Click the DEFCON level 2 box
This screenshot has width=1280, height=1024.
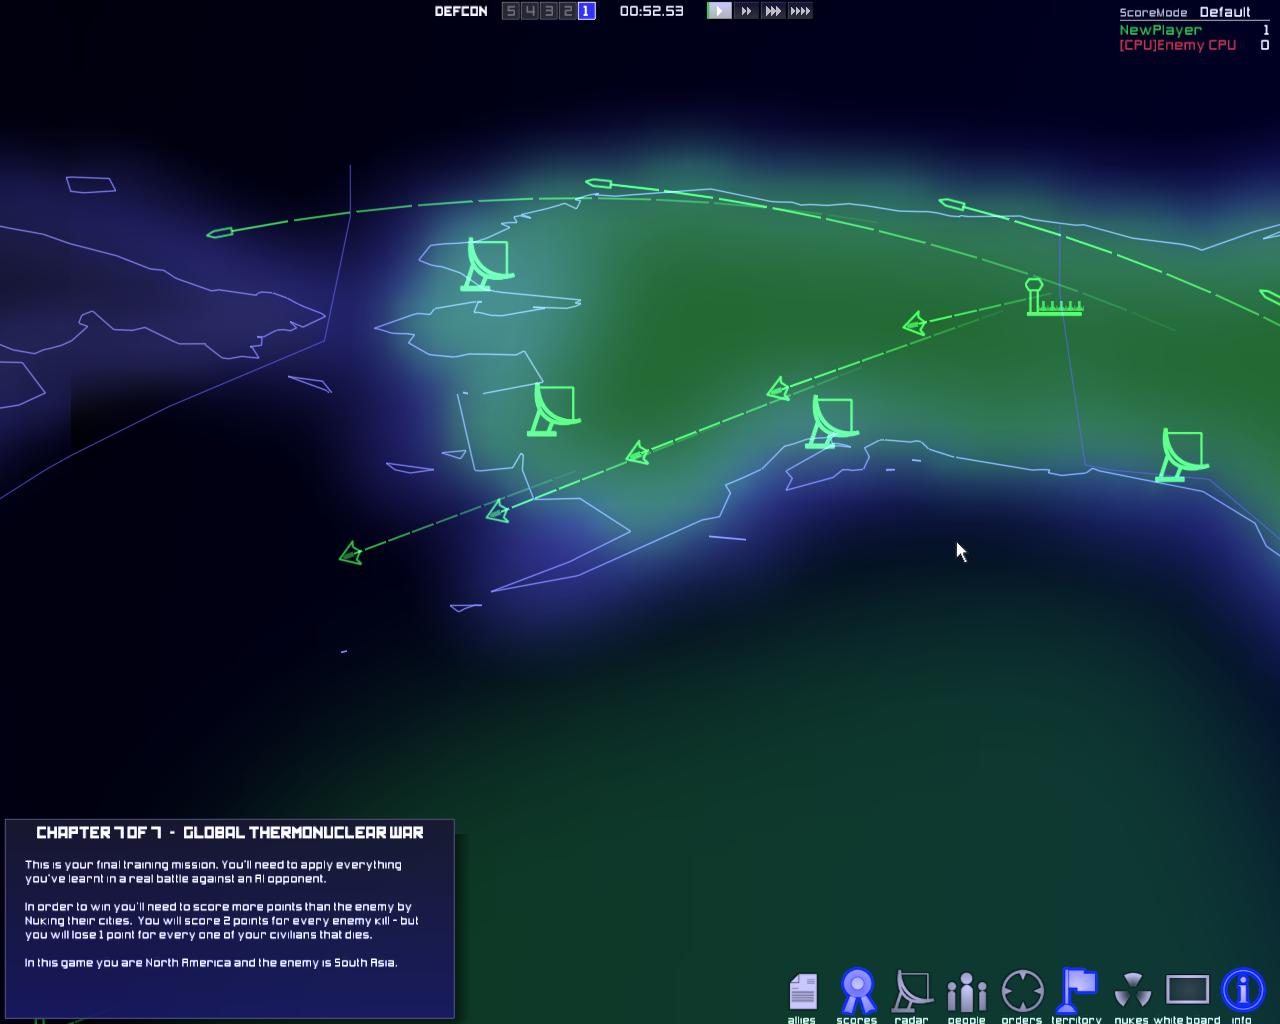tap(568, 11)
